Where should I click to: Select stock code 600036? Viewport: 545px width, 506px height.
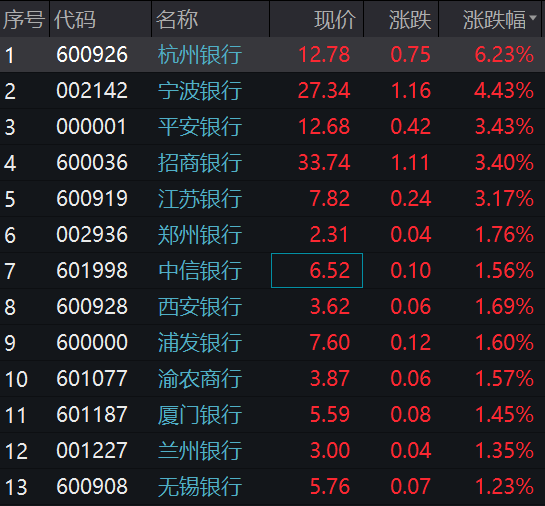(x=92, y=163)
